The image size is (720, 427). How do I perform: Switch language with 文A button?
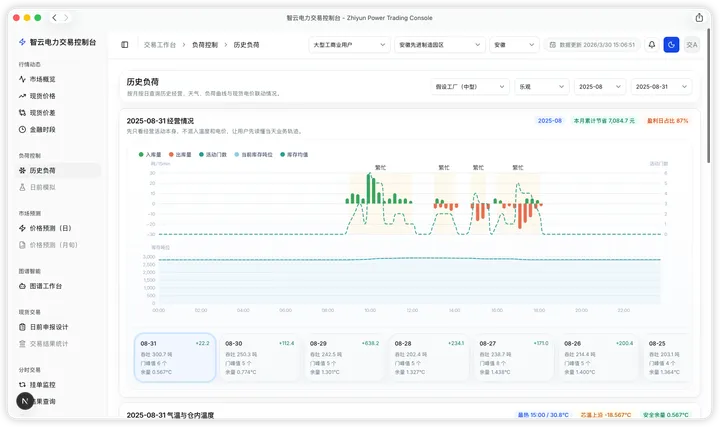click(692, 45)
